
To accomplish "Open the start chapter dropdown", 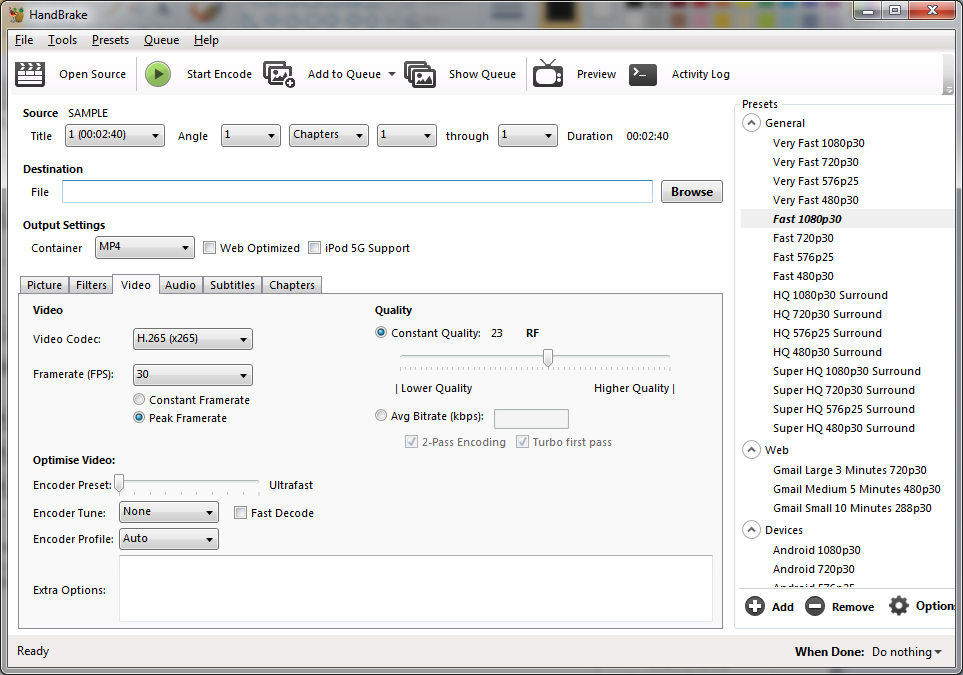I will [x=407, y=136].
